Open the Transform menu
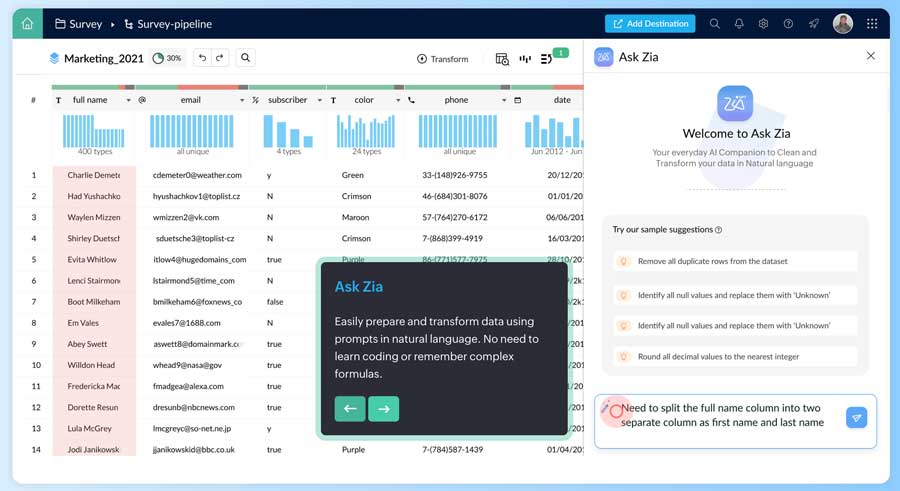Viewport: 900px width, 491px height. coord(442,59)
